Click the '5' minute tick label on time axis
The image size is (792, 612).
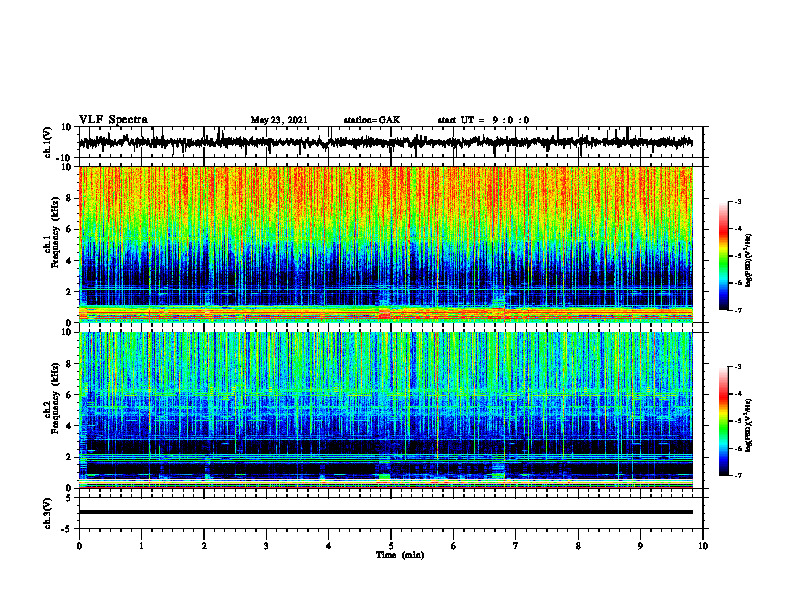point(391,546)
